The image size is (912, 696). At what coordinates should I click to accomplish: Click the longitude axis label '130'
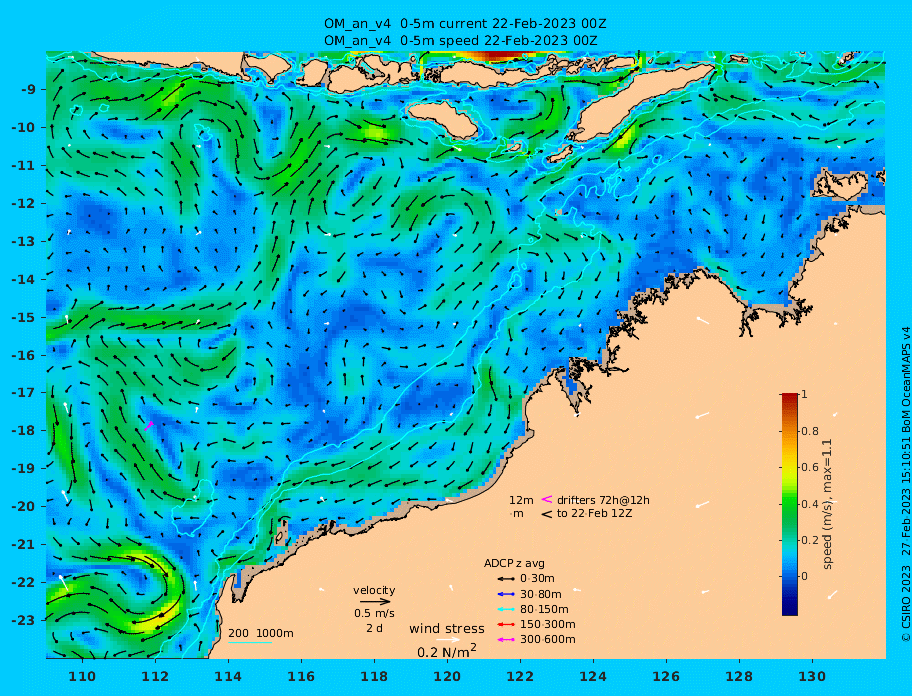coord(812,676)
